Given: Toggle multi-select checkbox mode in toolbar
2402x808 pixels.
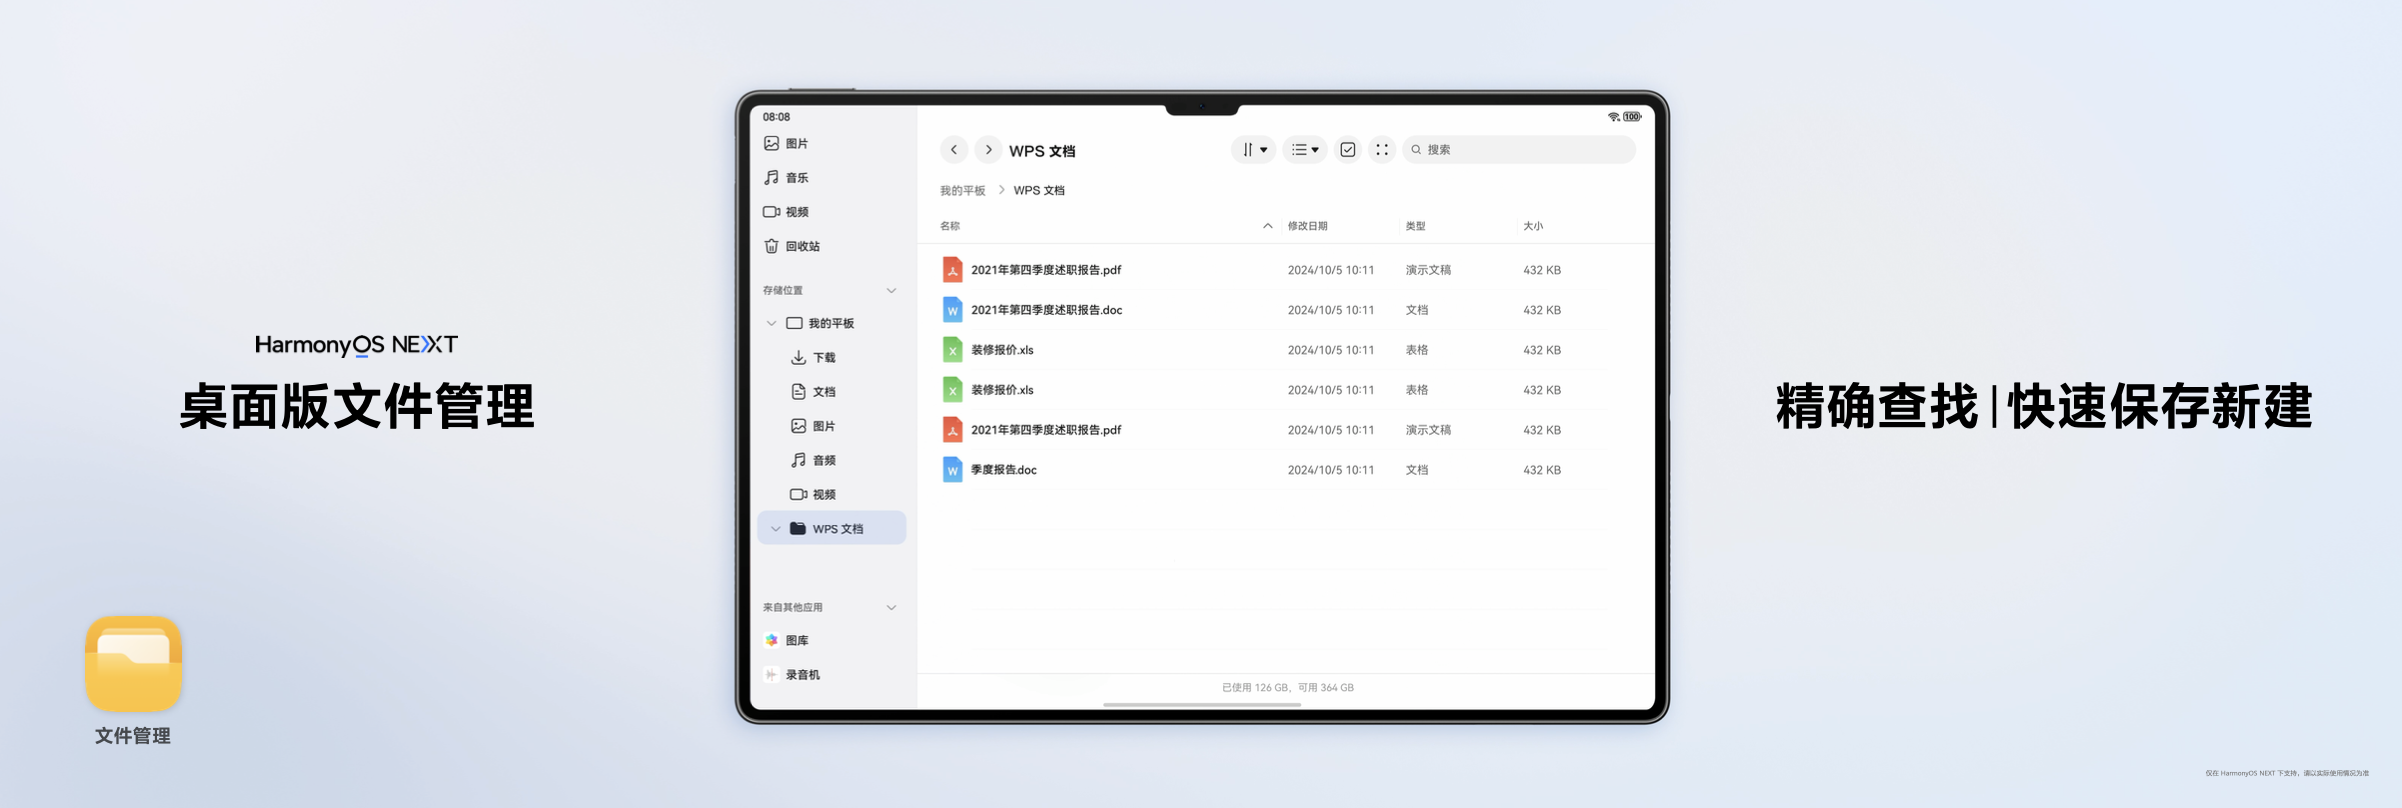Looking at the screenshot, I should pyautogui.click(x=1347, y=150).
